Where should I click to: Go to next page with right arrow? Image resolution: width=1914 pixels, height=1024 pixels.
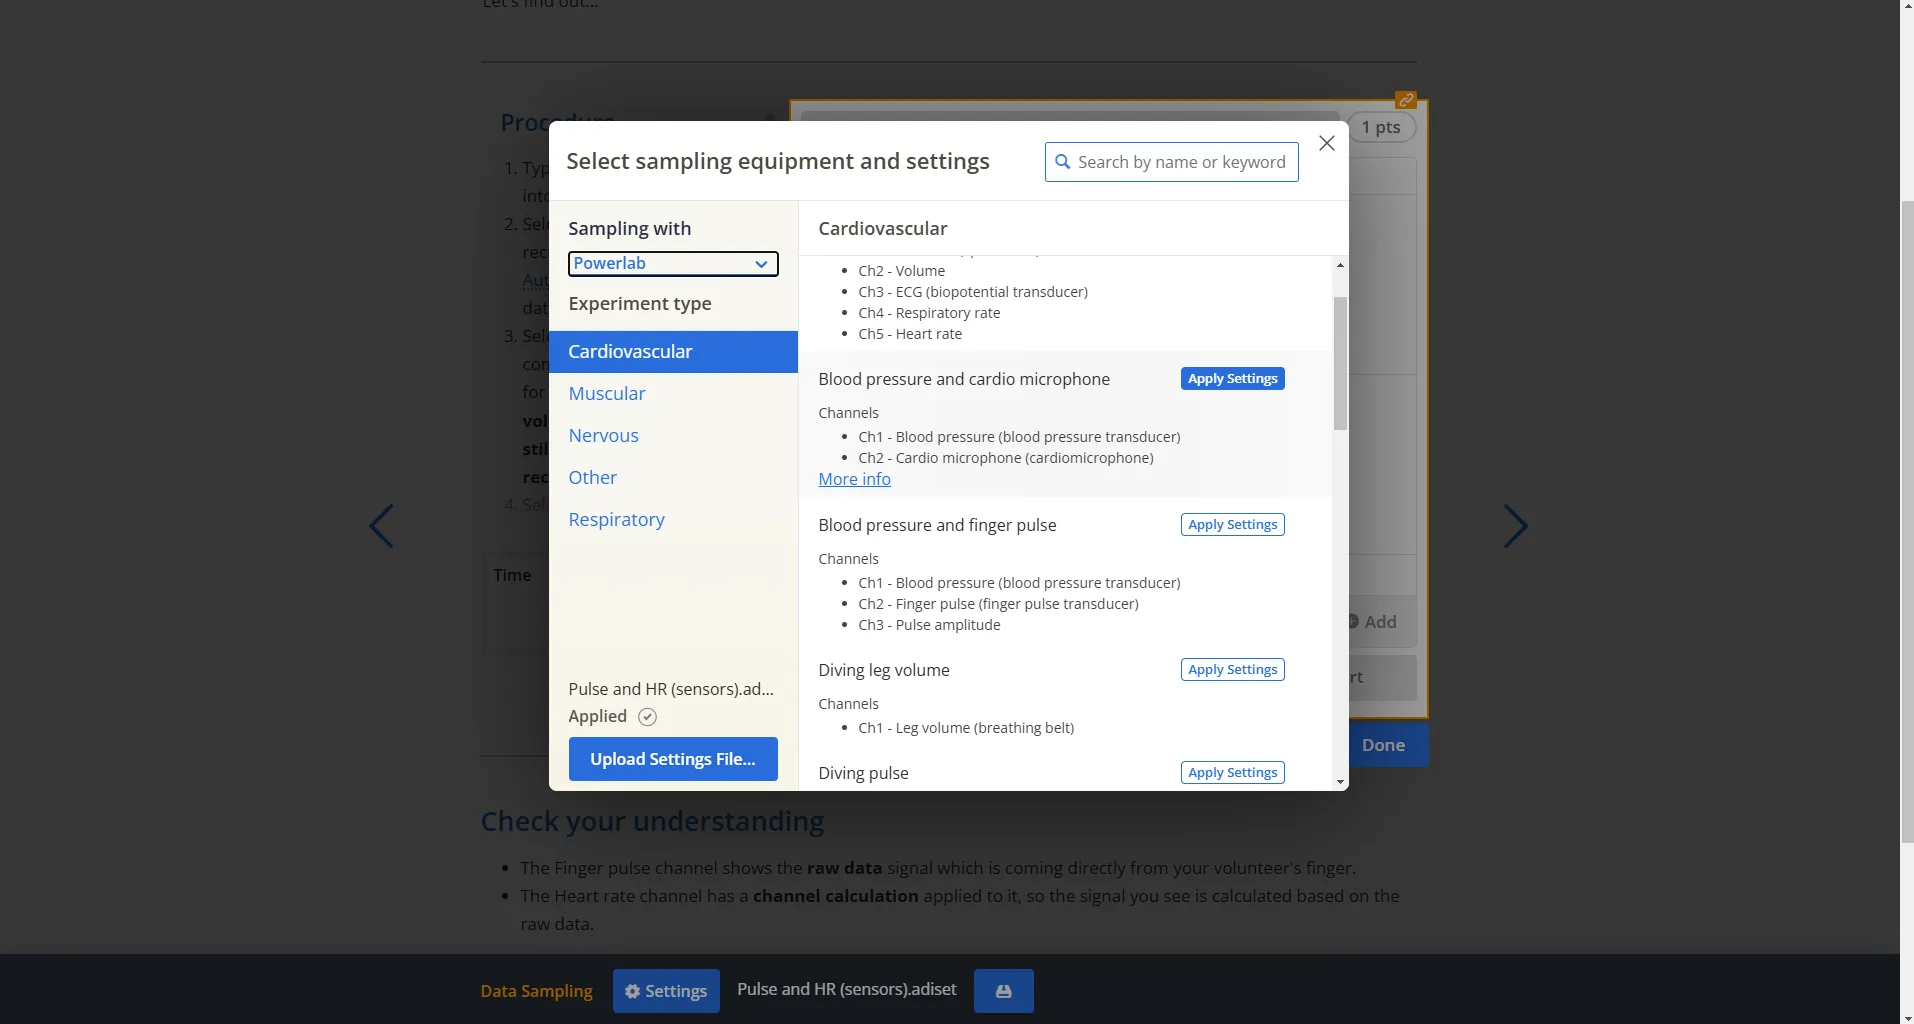coord(1515,526)
